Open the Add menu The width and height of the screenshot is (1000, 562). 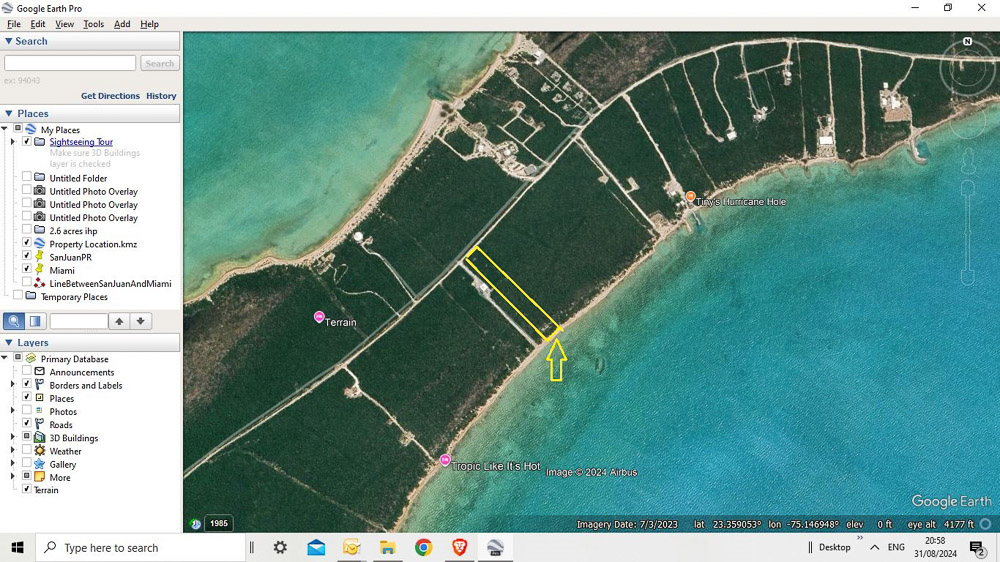pos(122,24)
